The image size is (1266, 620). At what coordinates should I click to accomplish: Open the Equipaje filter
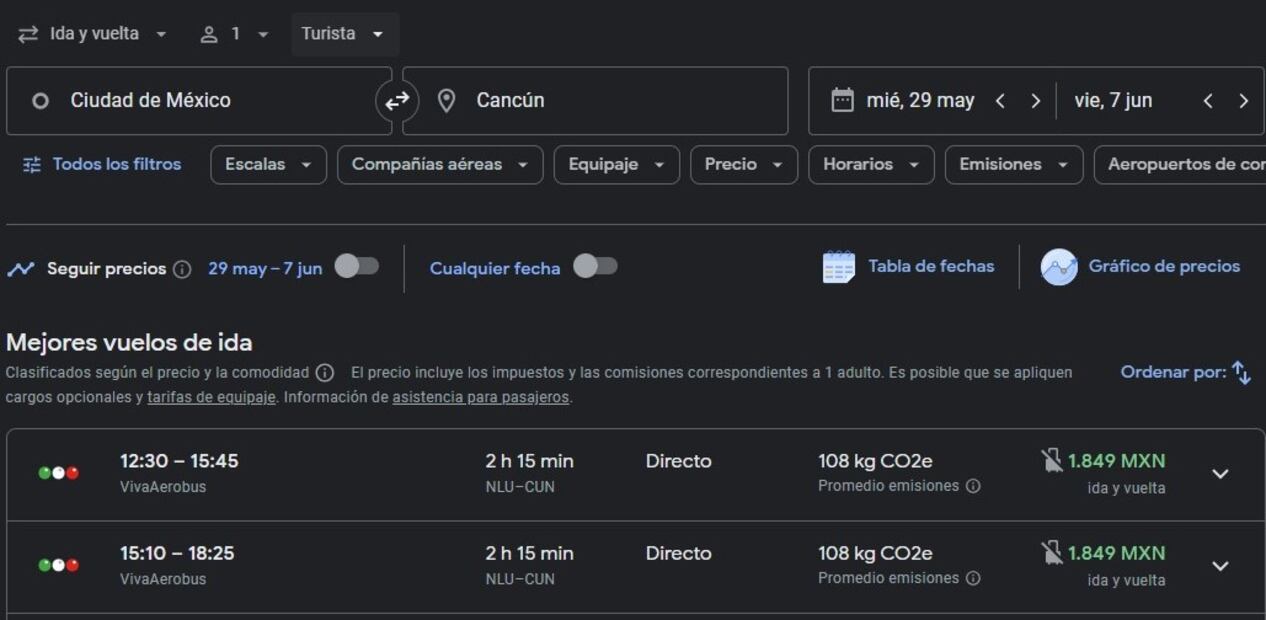(x=616, y=165)
